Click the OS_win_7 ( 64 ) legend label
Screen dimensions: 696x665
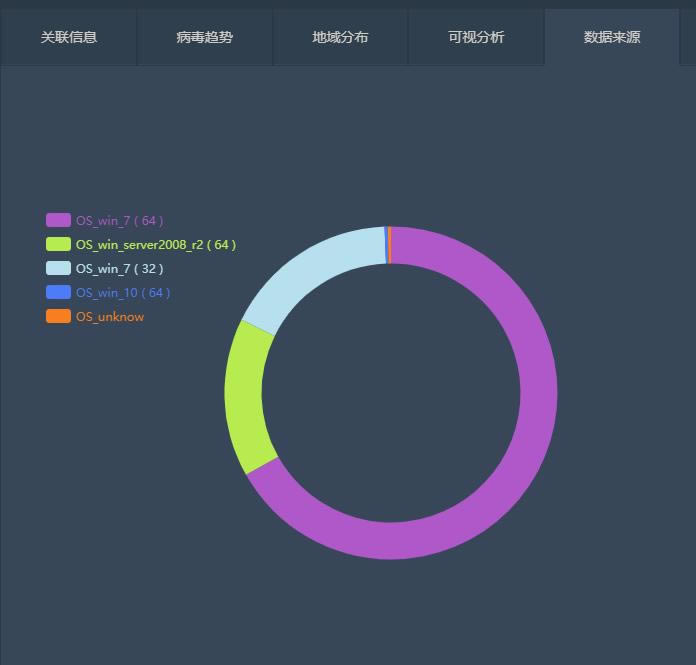[119, 221]
